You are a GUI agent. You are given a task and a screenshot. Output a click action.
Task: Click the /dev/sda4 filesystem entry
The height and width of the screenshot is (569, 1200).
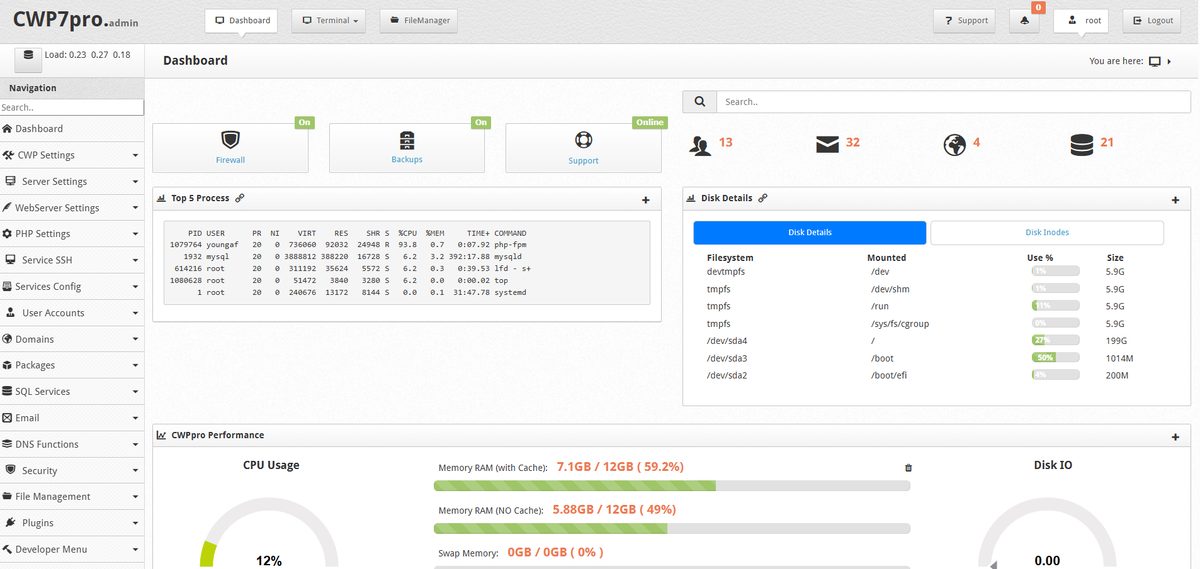point(727,341)
